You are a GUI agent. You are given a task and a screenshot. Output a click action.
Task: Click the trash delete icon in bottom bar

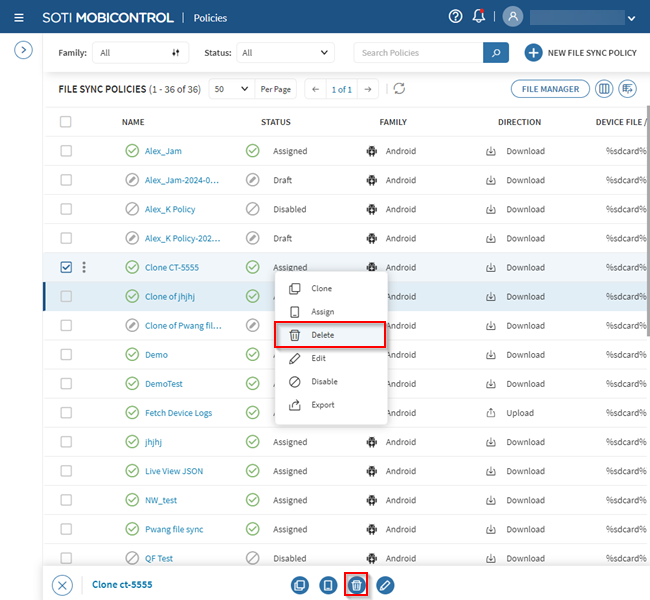[x=356, y=585]
